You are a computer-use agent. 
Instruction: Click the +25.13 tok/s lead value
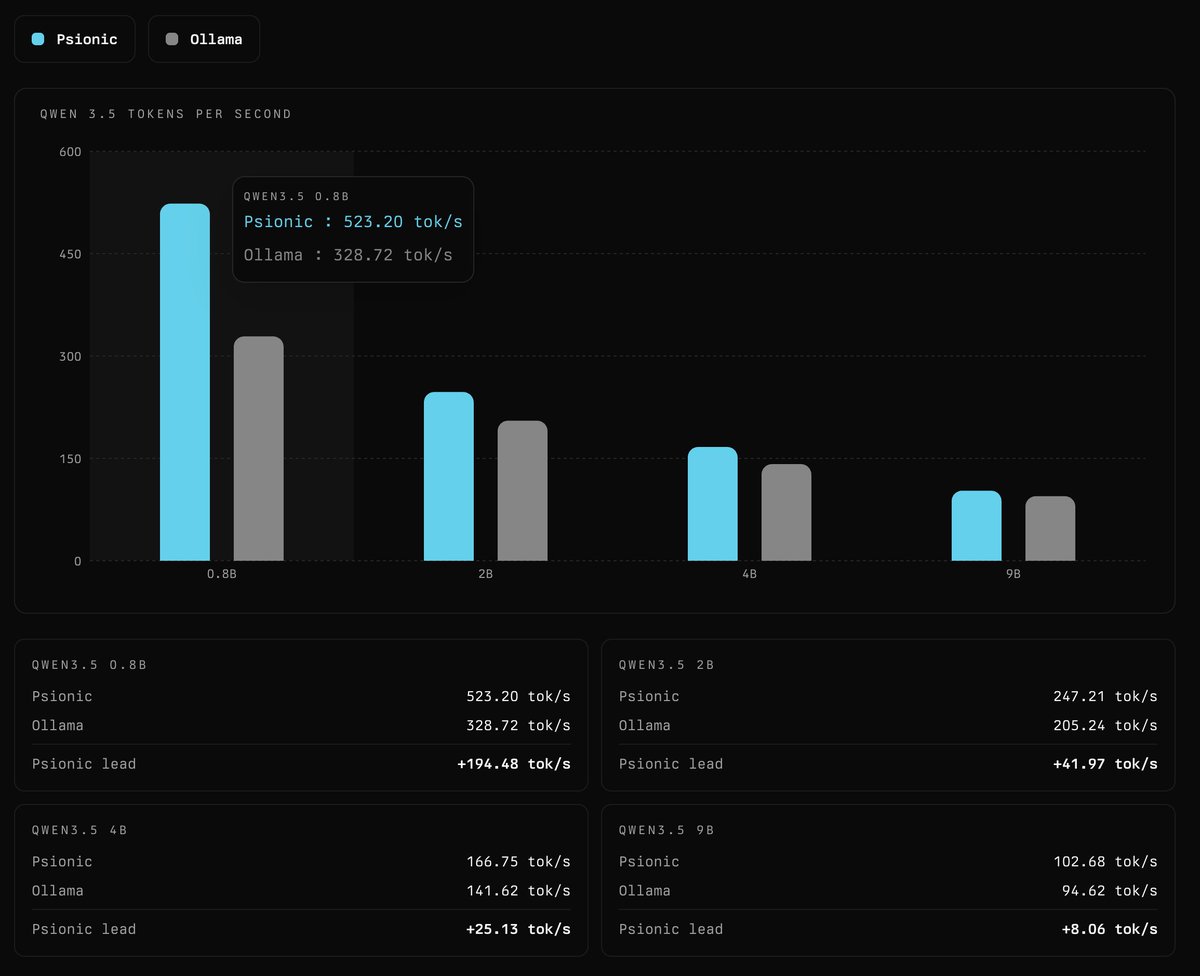coord(519,929)
